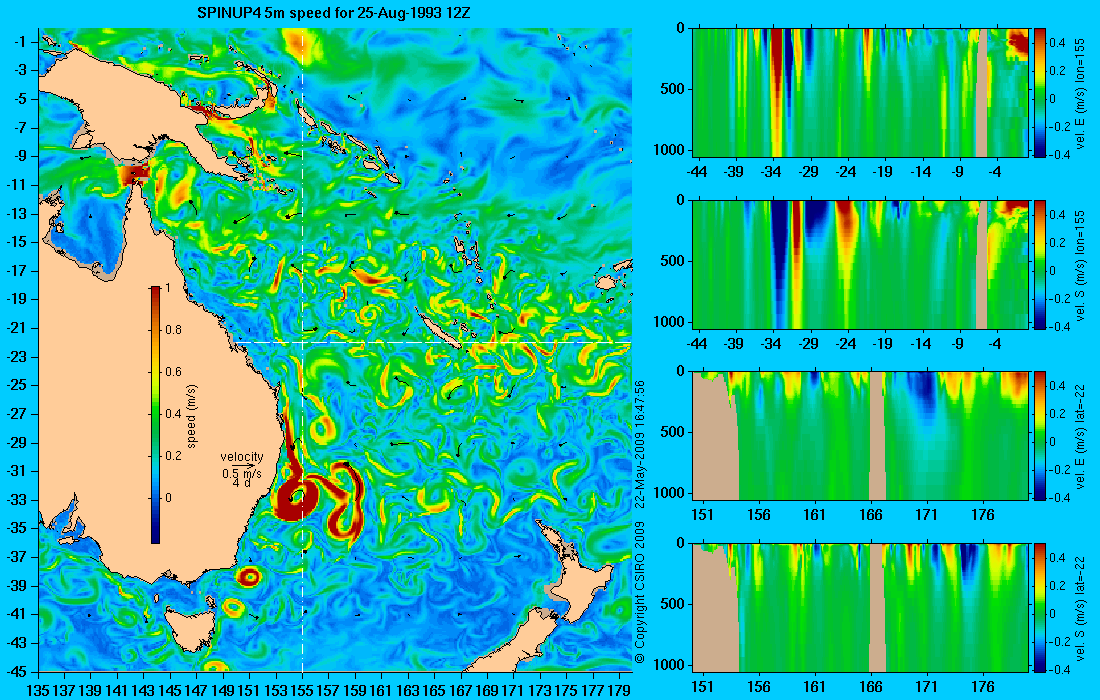Click the small red ring eddy near 151, -38
The height and width of the screenshot is (700, 1100).
pos(249,577)
